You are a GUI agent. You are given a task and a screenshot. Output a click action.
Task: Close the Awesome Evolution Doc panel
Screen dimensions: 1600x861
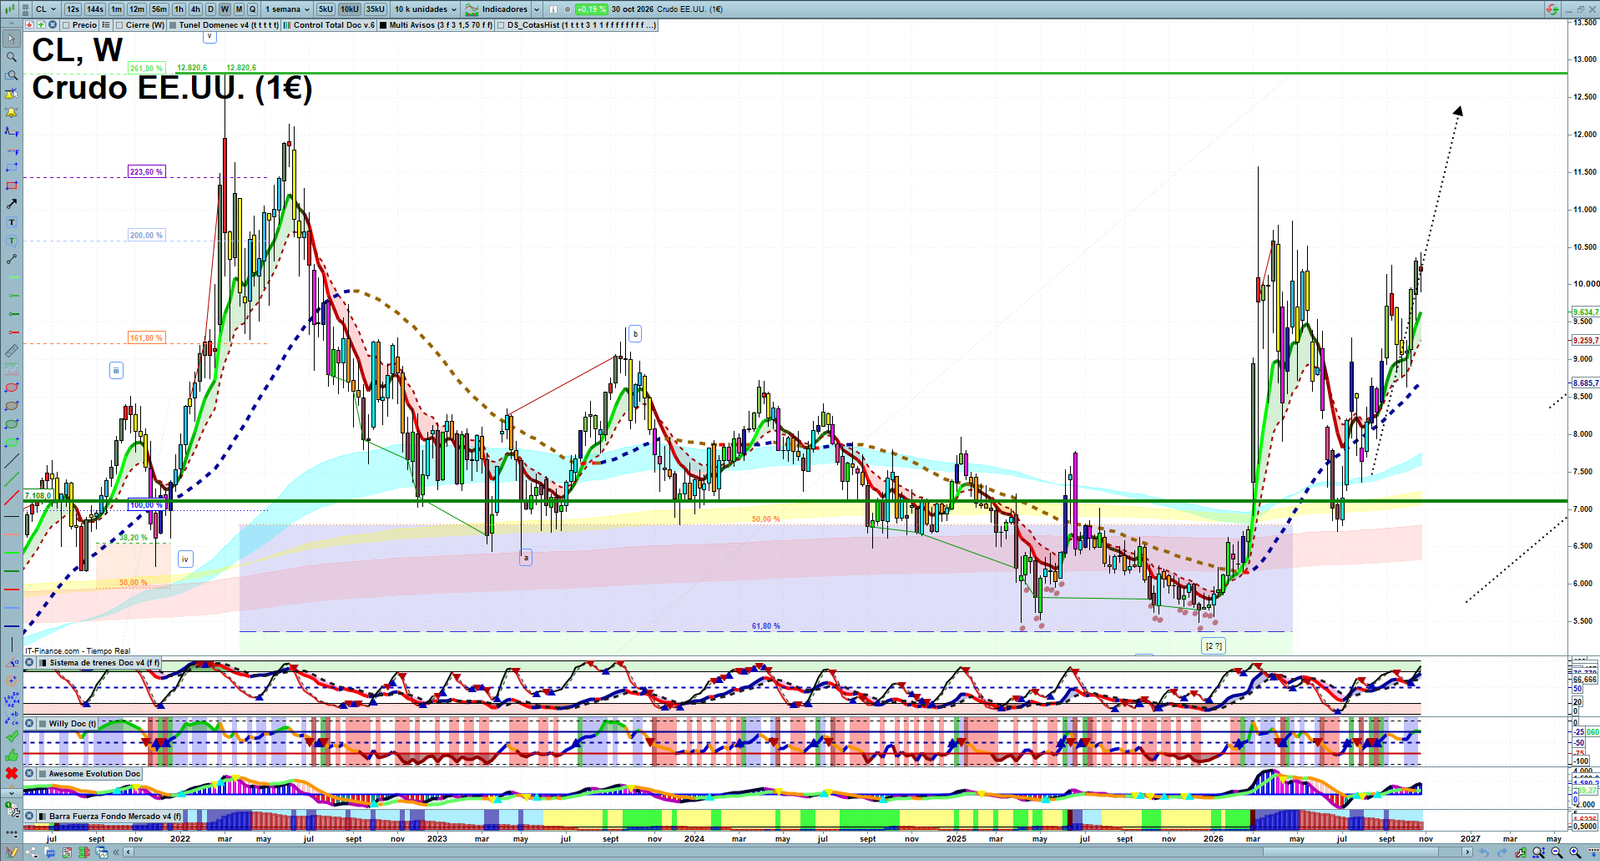click(30, 774)
